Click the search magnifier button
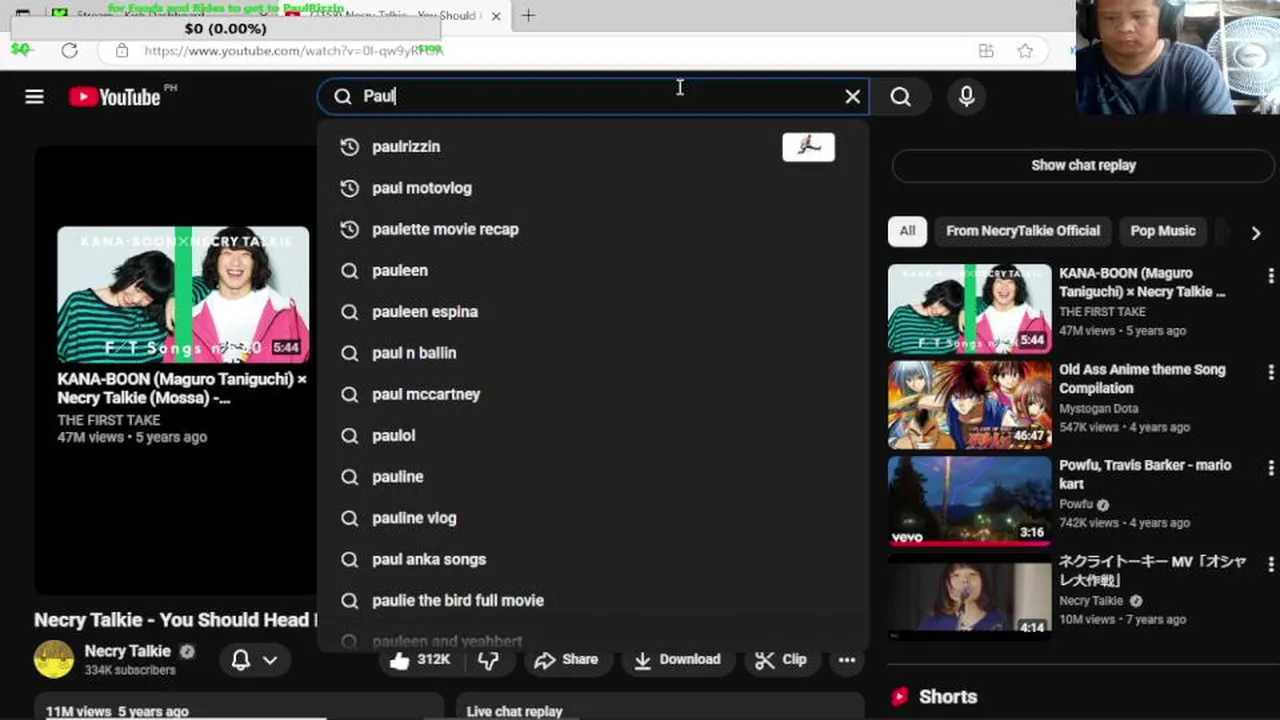Screen dimensions: 1280x720 point(901,96)
